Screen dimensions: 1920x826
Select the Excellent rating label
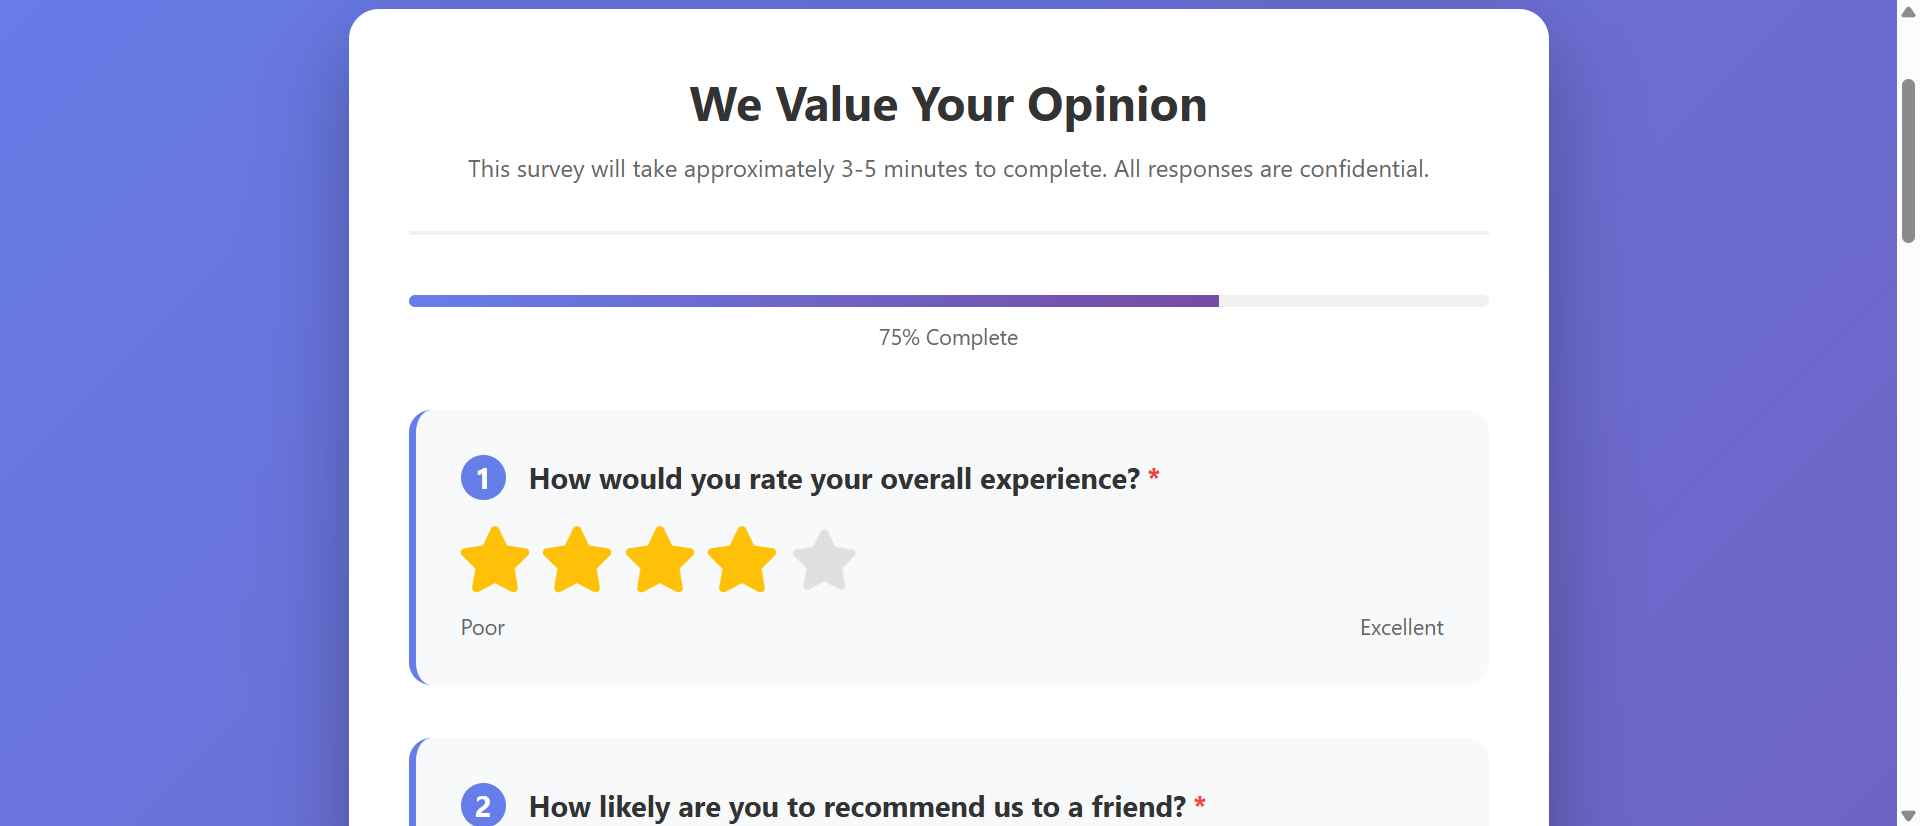[x=1401, y=627]
